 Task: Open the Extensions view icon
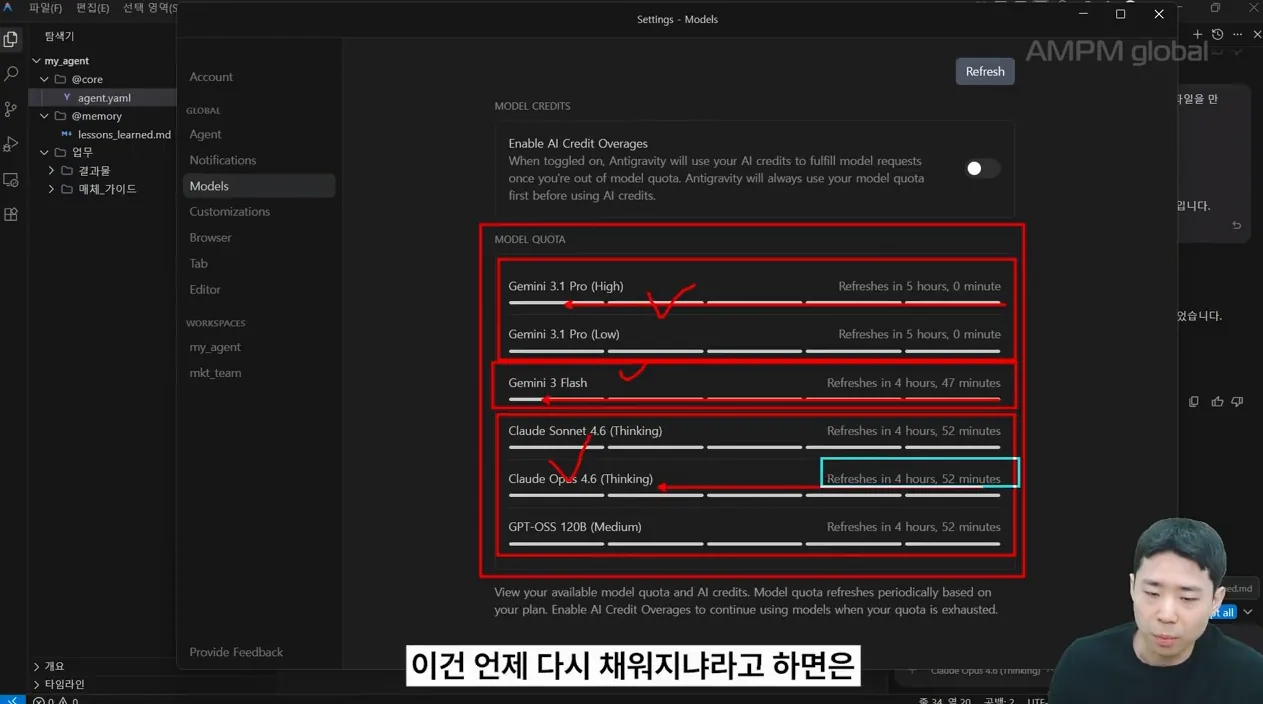[11, 214]
